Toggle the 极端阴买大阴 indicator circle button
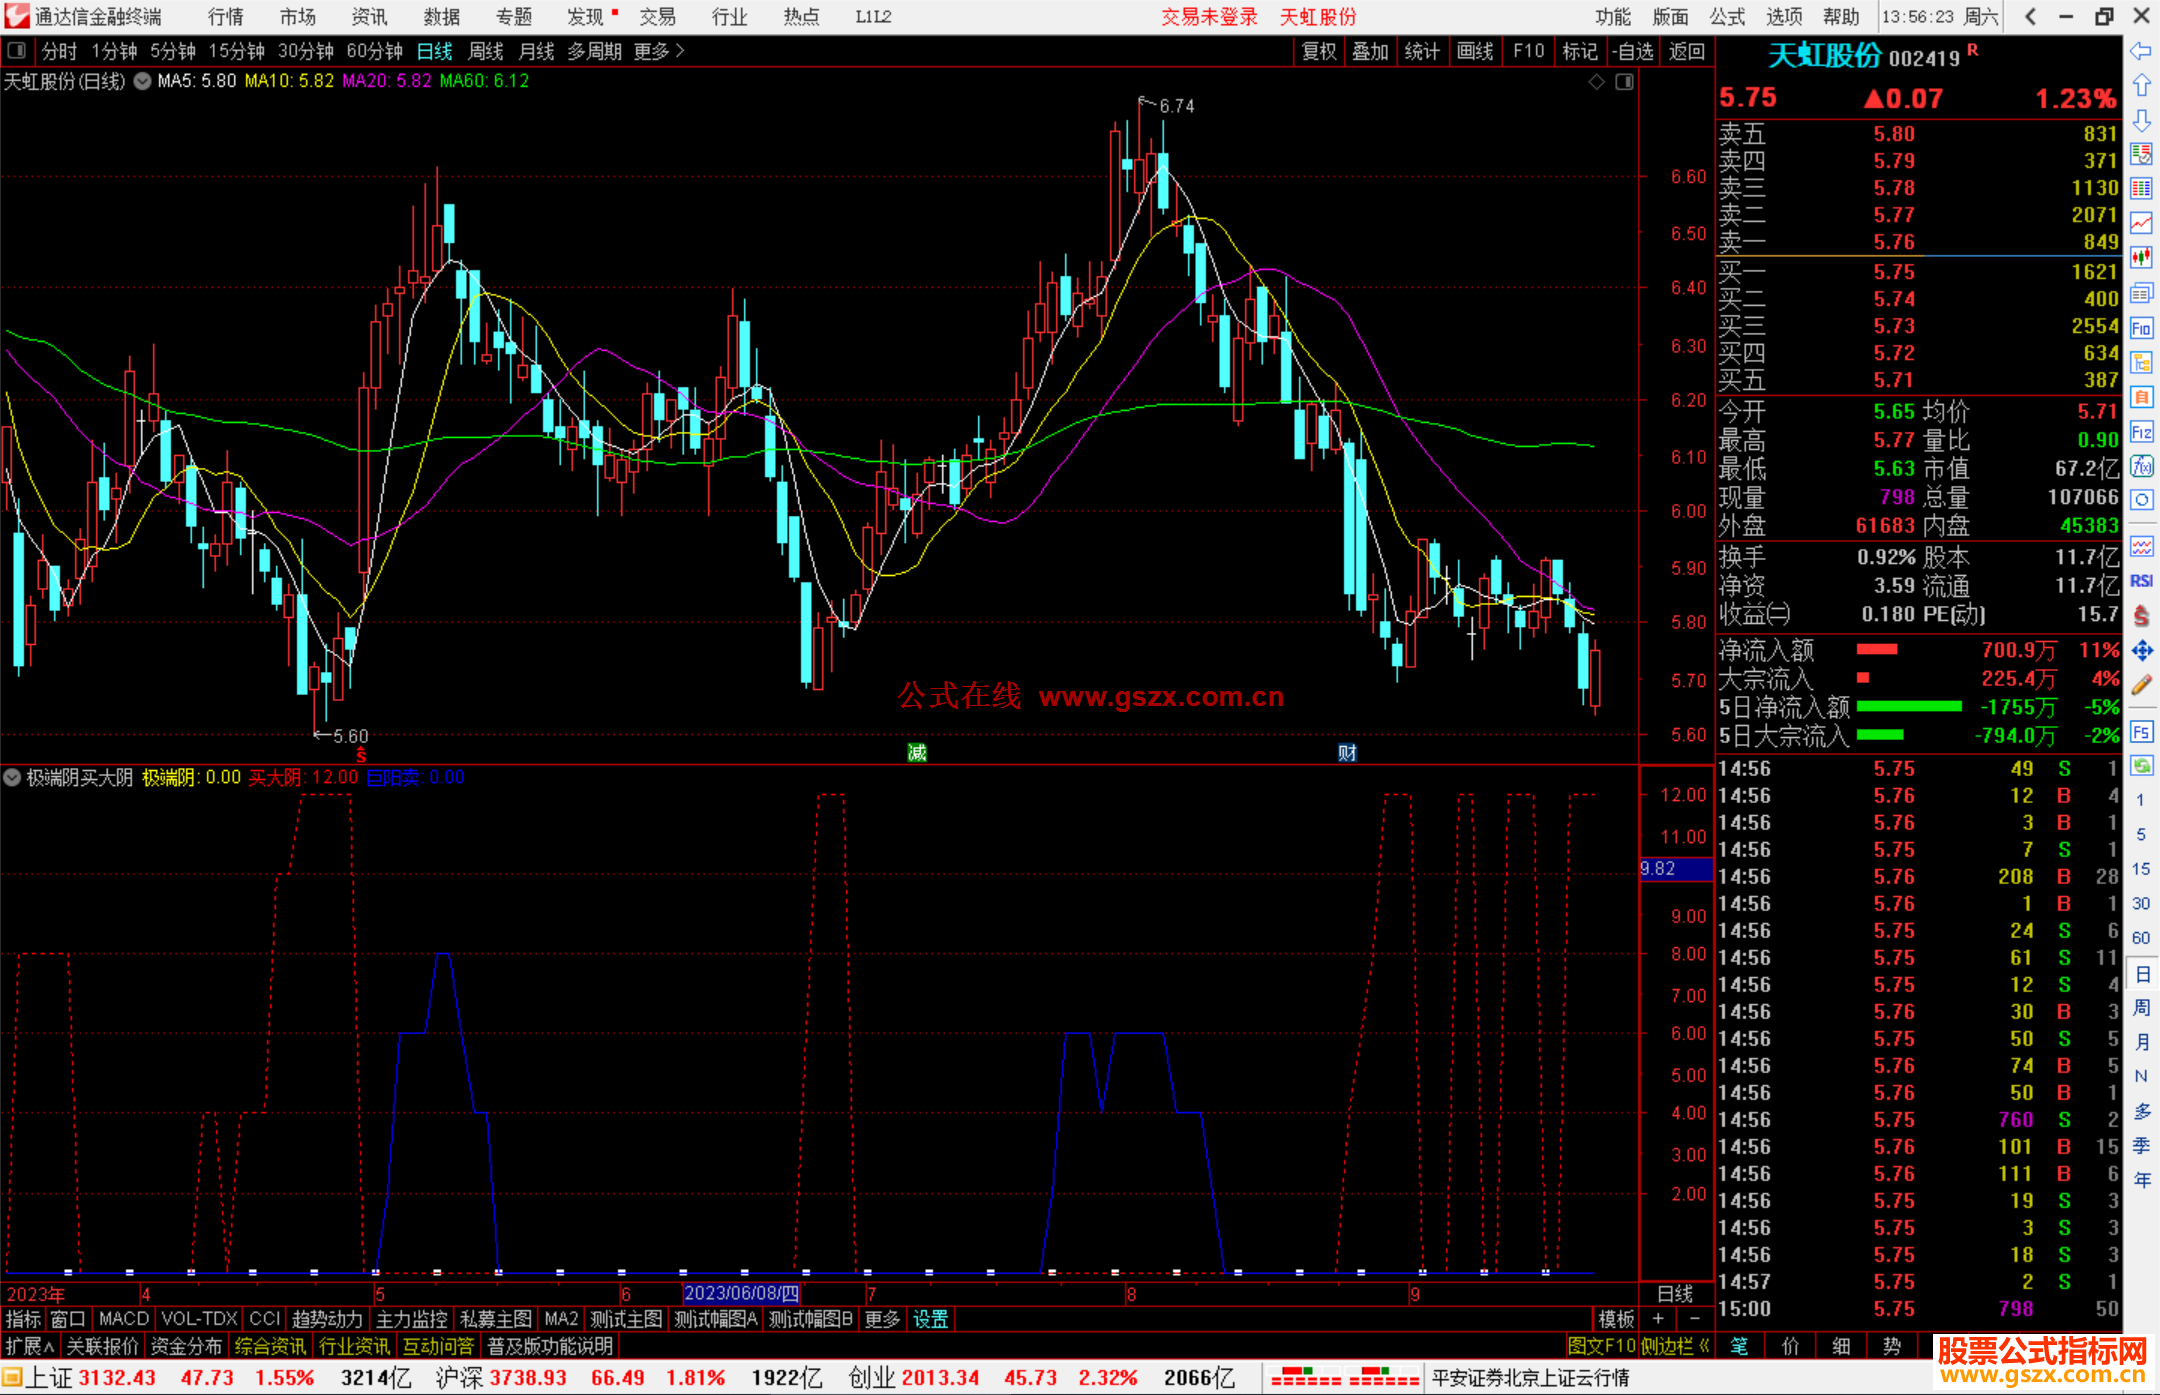2160x1395 pixels. tap(12, 777)
